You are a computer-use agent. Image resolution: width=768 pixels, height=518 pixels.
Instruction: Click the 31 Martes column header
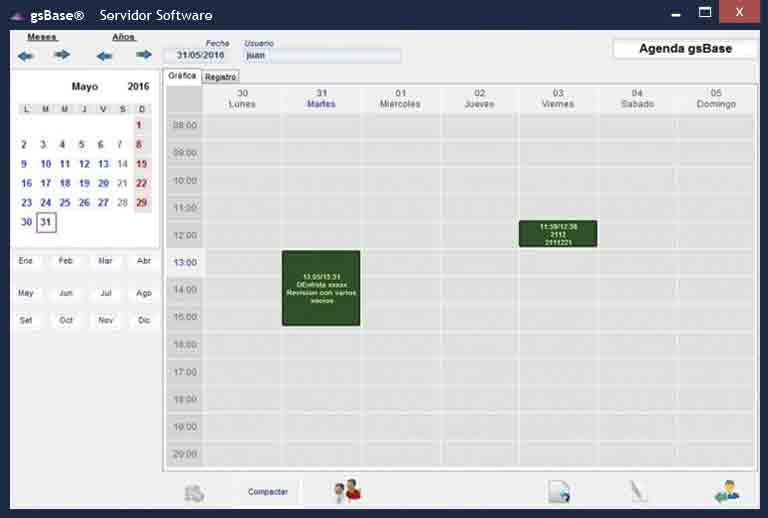[321, 99]
